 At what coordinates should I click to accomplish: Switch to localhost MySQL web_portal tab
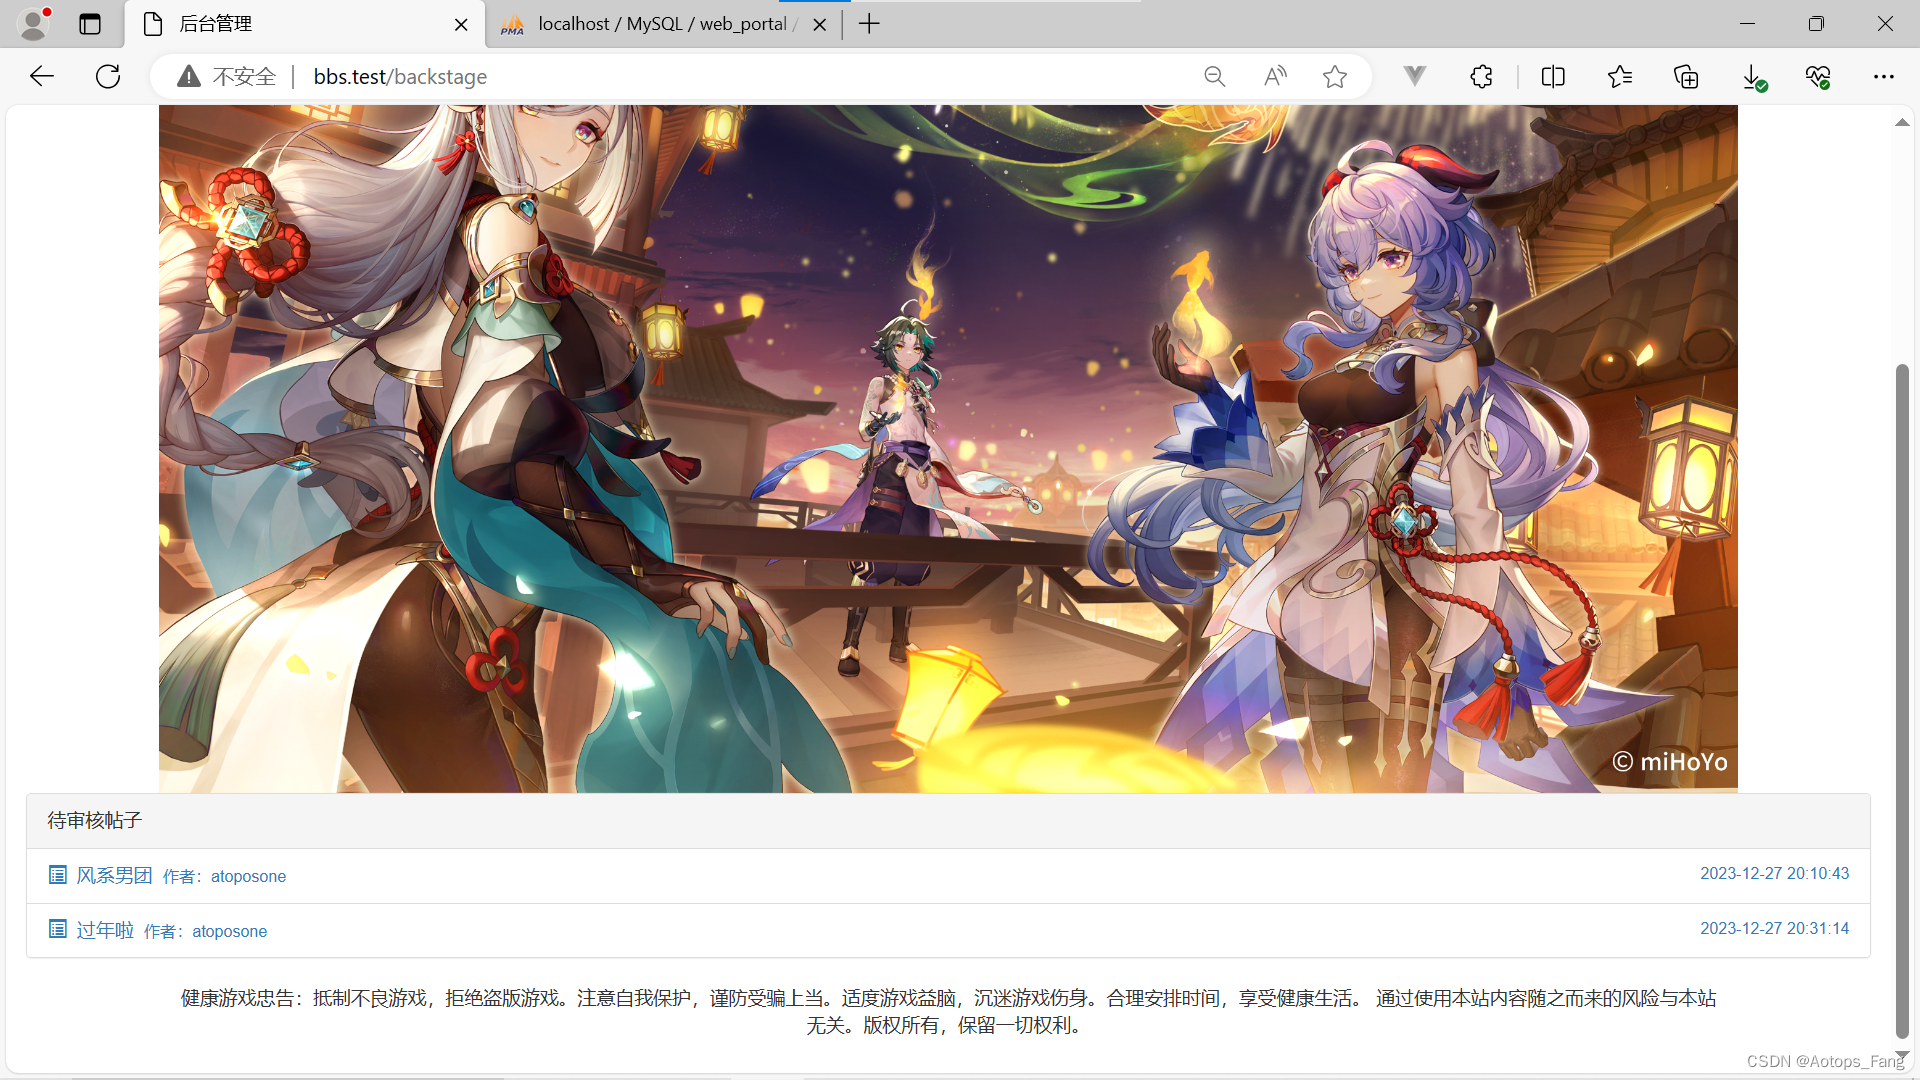coord(660,24)
